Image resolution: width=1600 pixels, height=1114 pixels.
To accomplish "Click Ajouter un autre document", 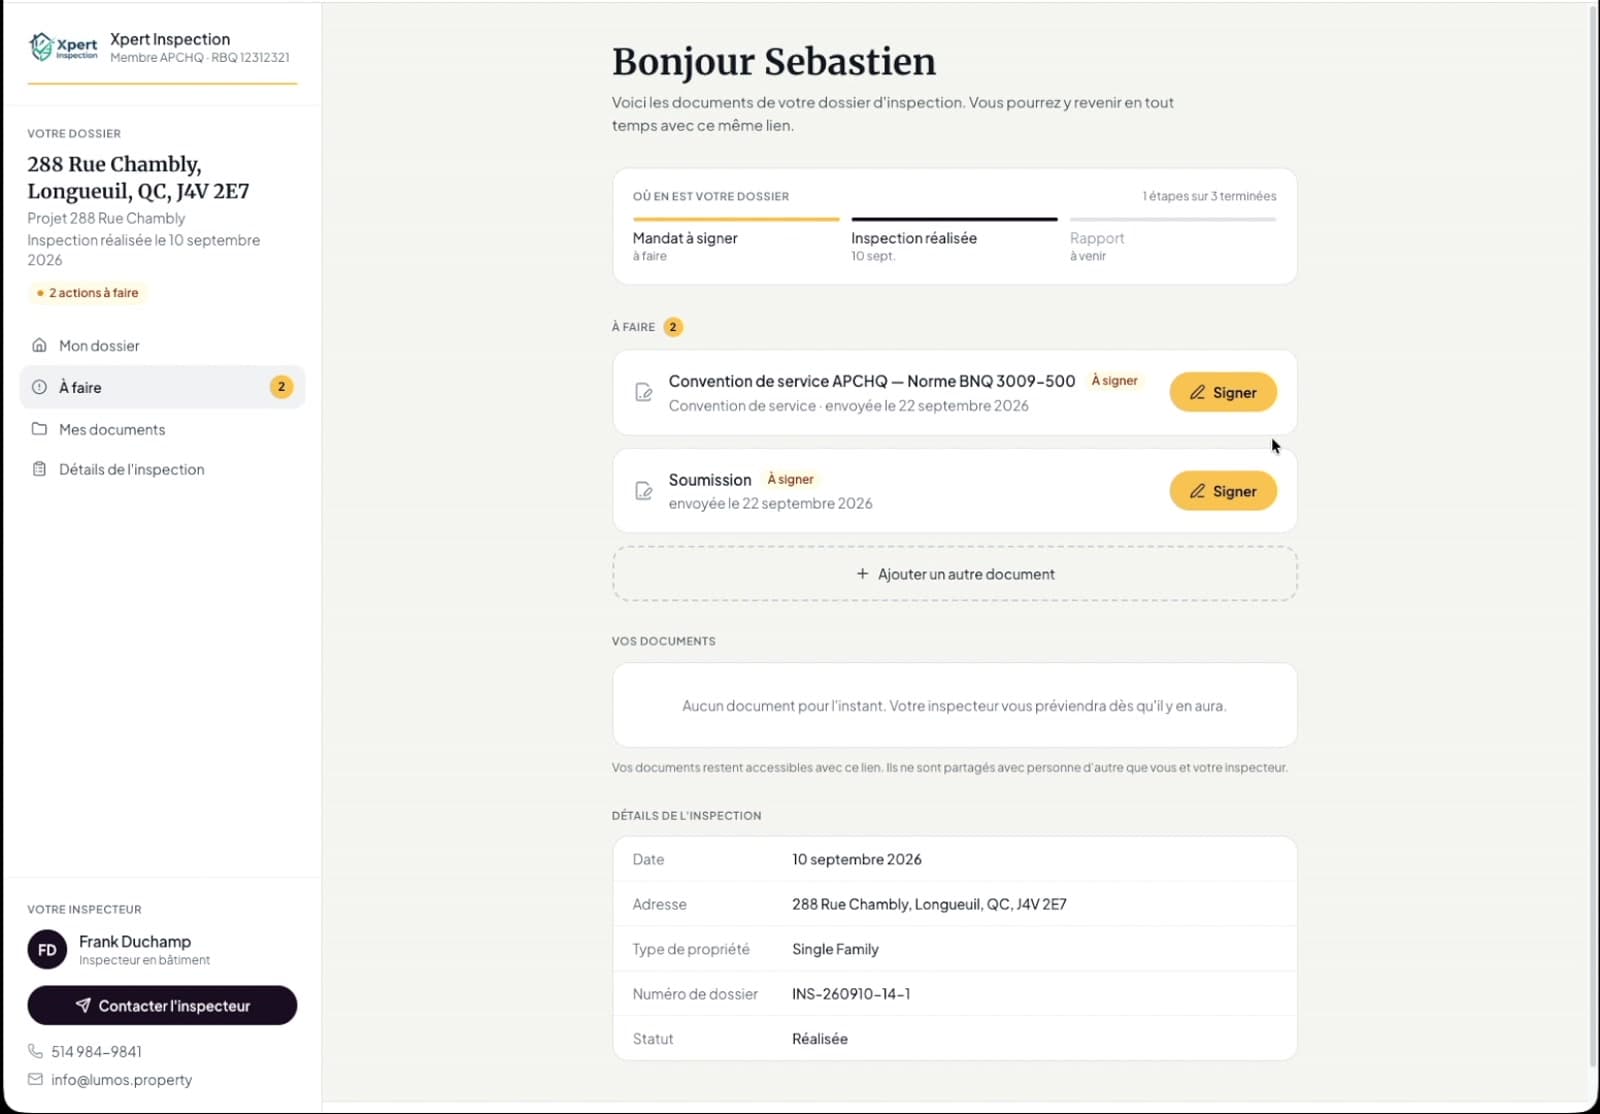I will tap(954, 574).
